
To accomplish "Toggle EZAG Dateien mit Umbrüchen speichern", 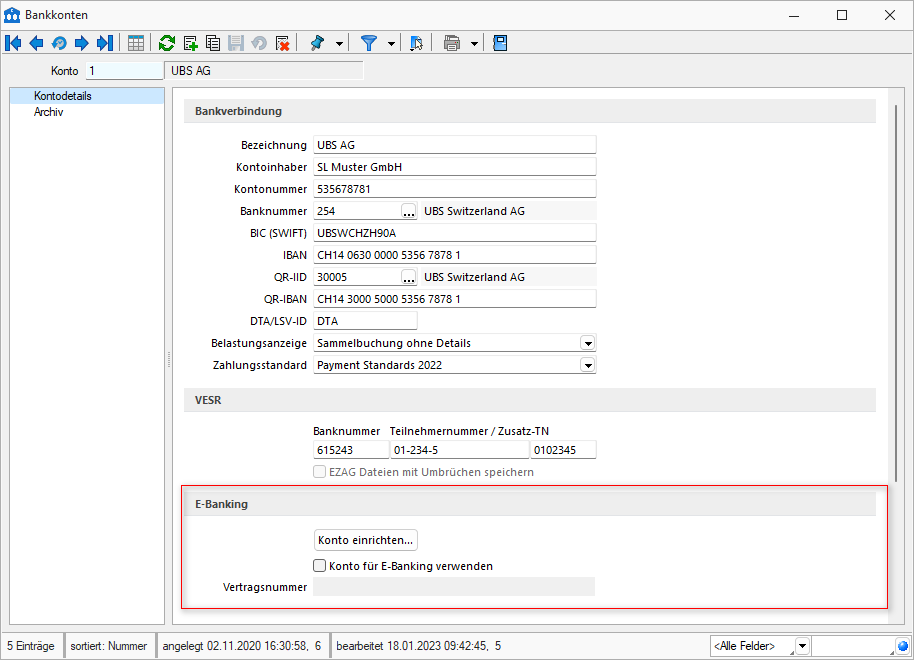I will point(319,472).
